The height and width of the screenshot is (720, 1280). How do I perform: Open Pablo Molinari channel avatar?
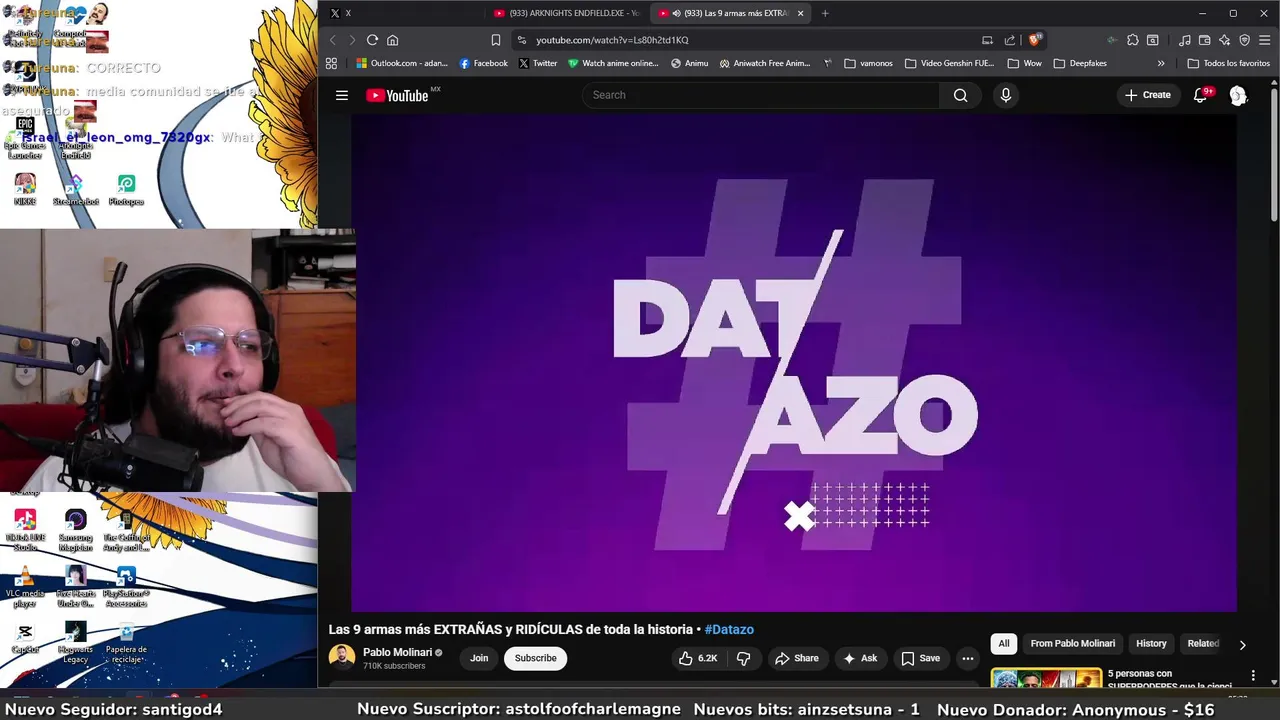pyautogui.click(x=342, y=657)
